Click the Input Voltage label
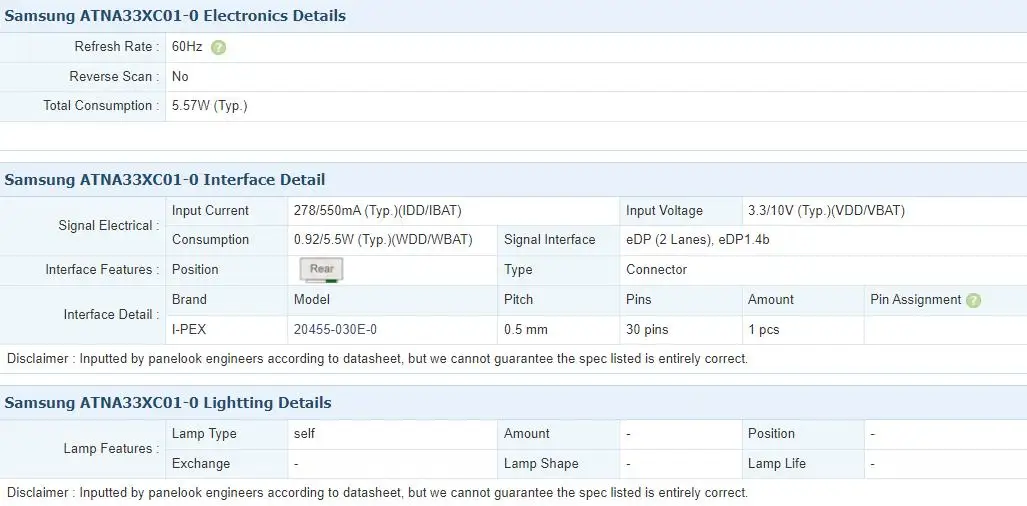The height and width of the screenshot is (506, 1027). 664,211
